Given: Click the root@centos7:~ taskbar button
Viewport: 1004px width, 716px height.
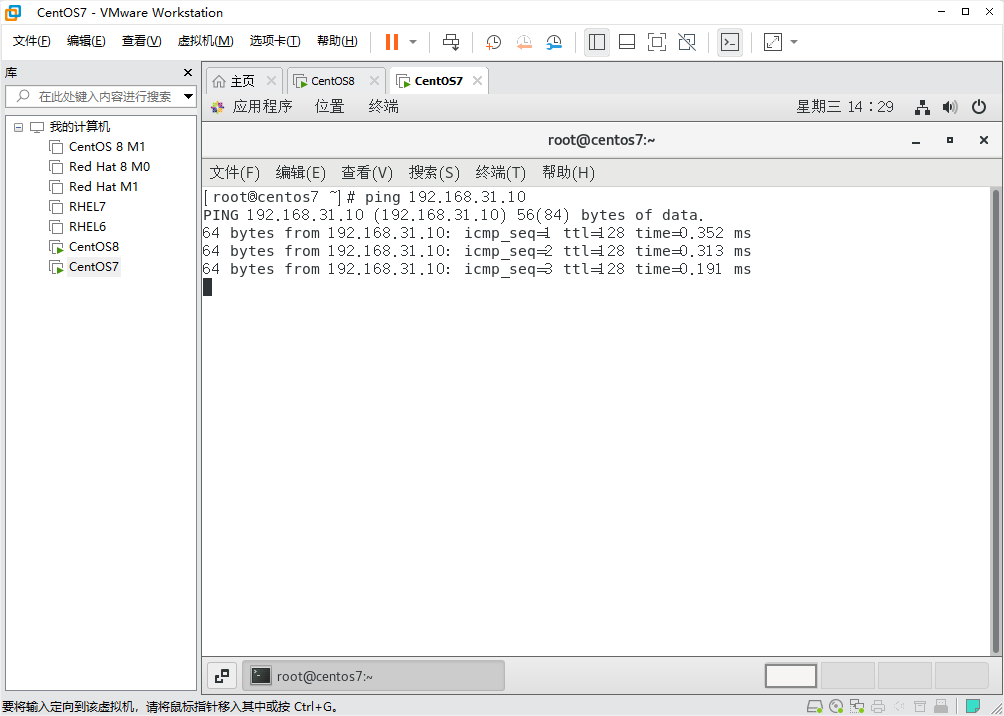Looking at the screenshot, I should click(x=373, y=676).
